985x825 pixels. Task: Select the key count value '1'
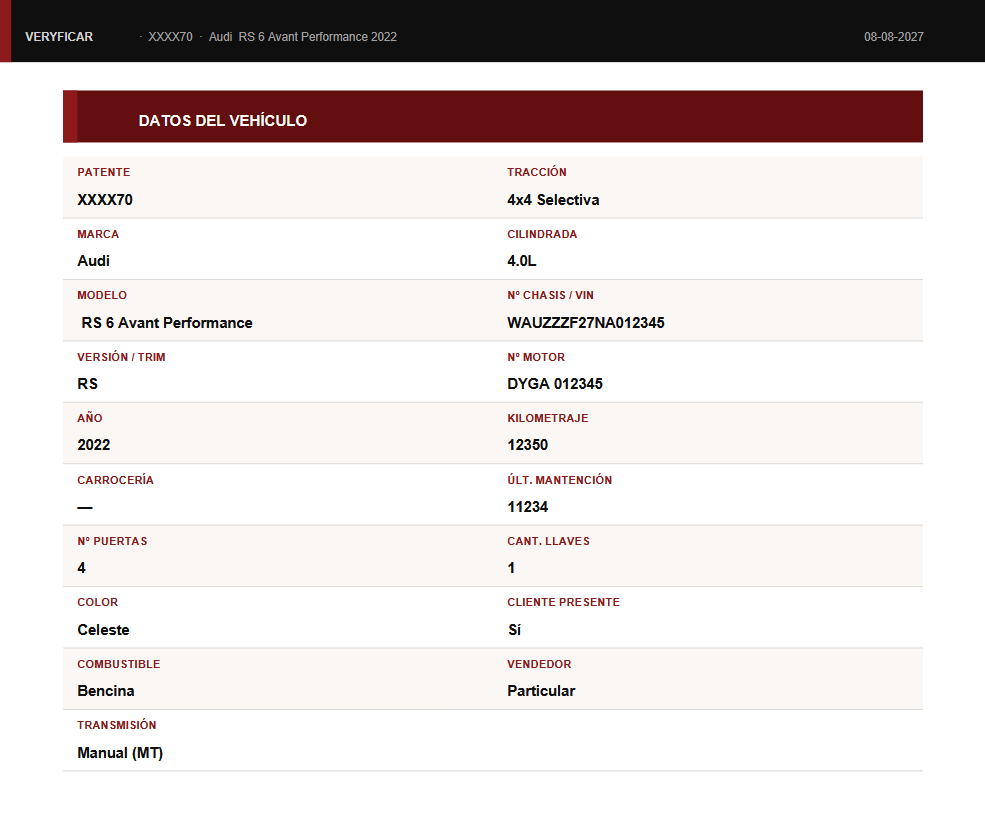[511, 568]
